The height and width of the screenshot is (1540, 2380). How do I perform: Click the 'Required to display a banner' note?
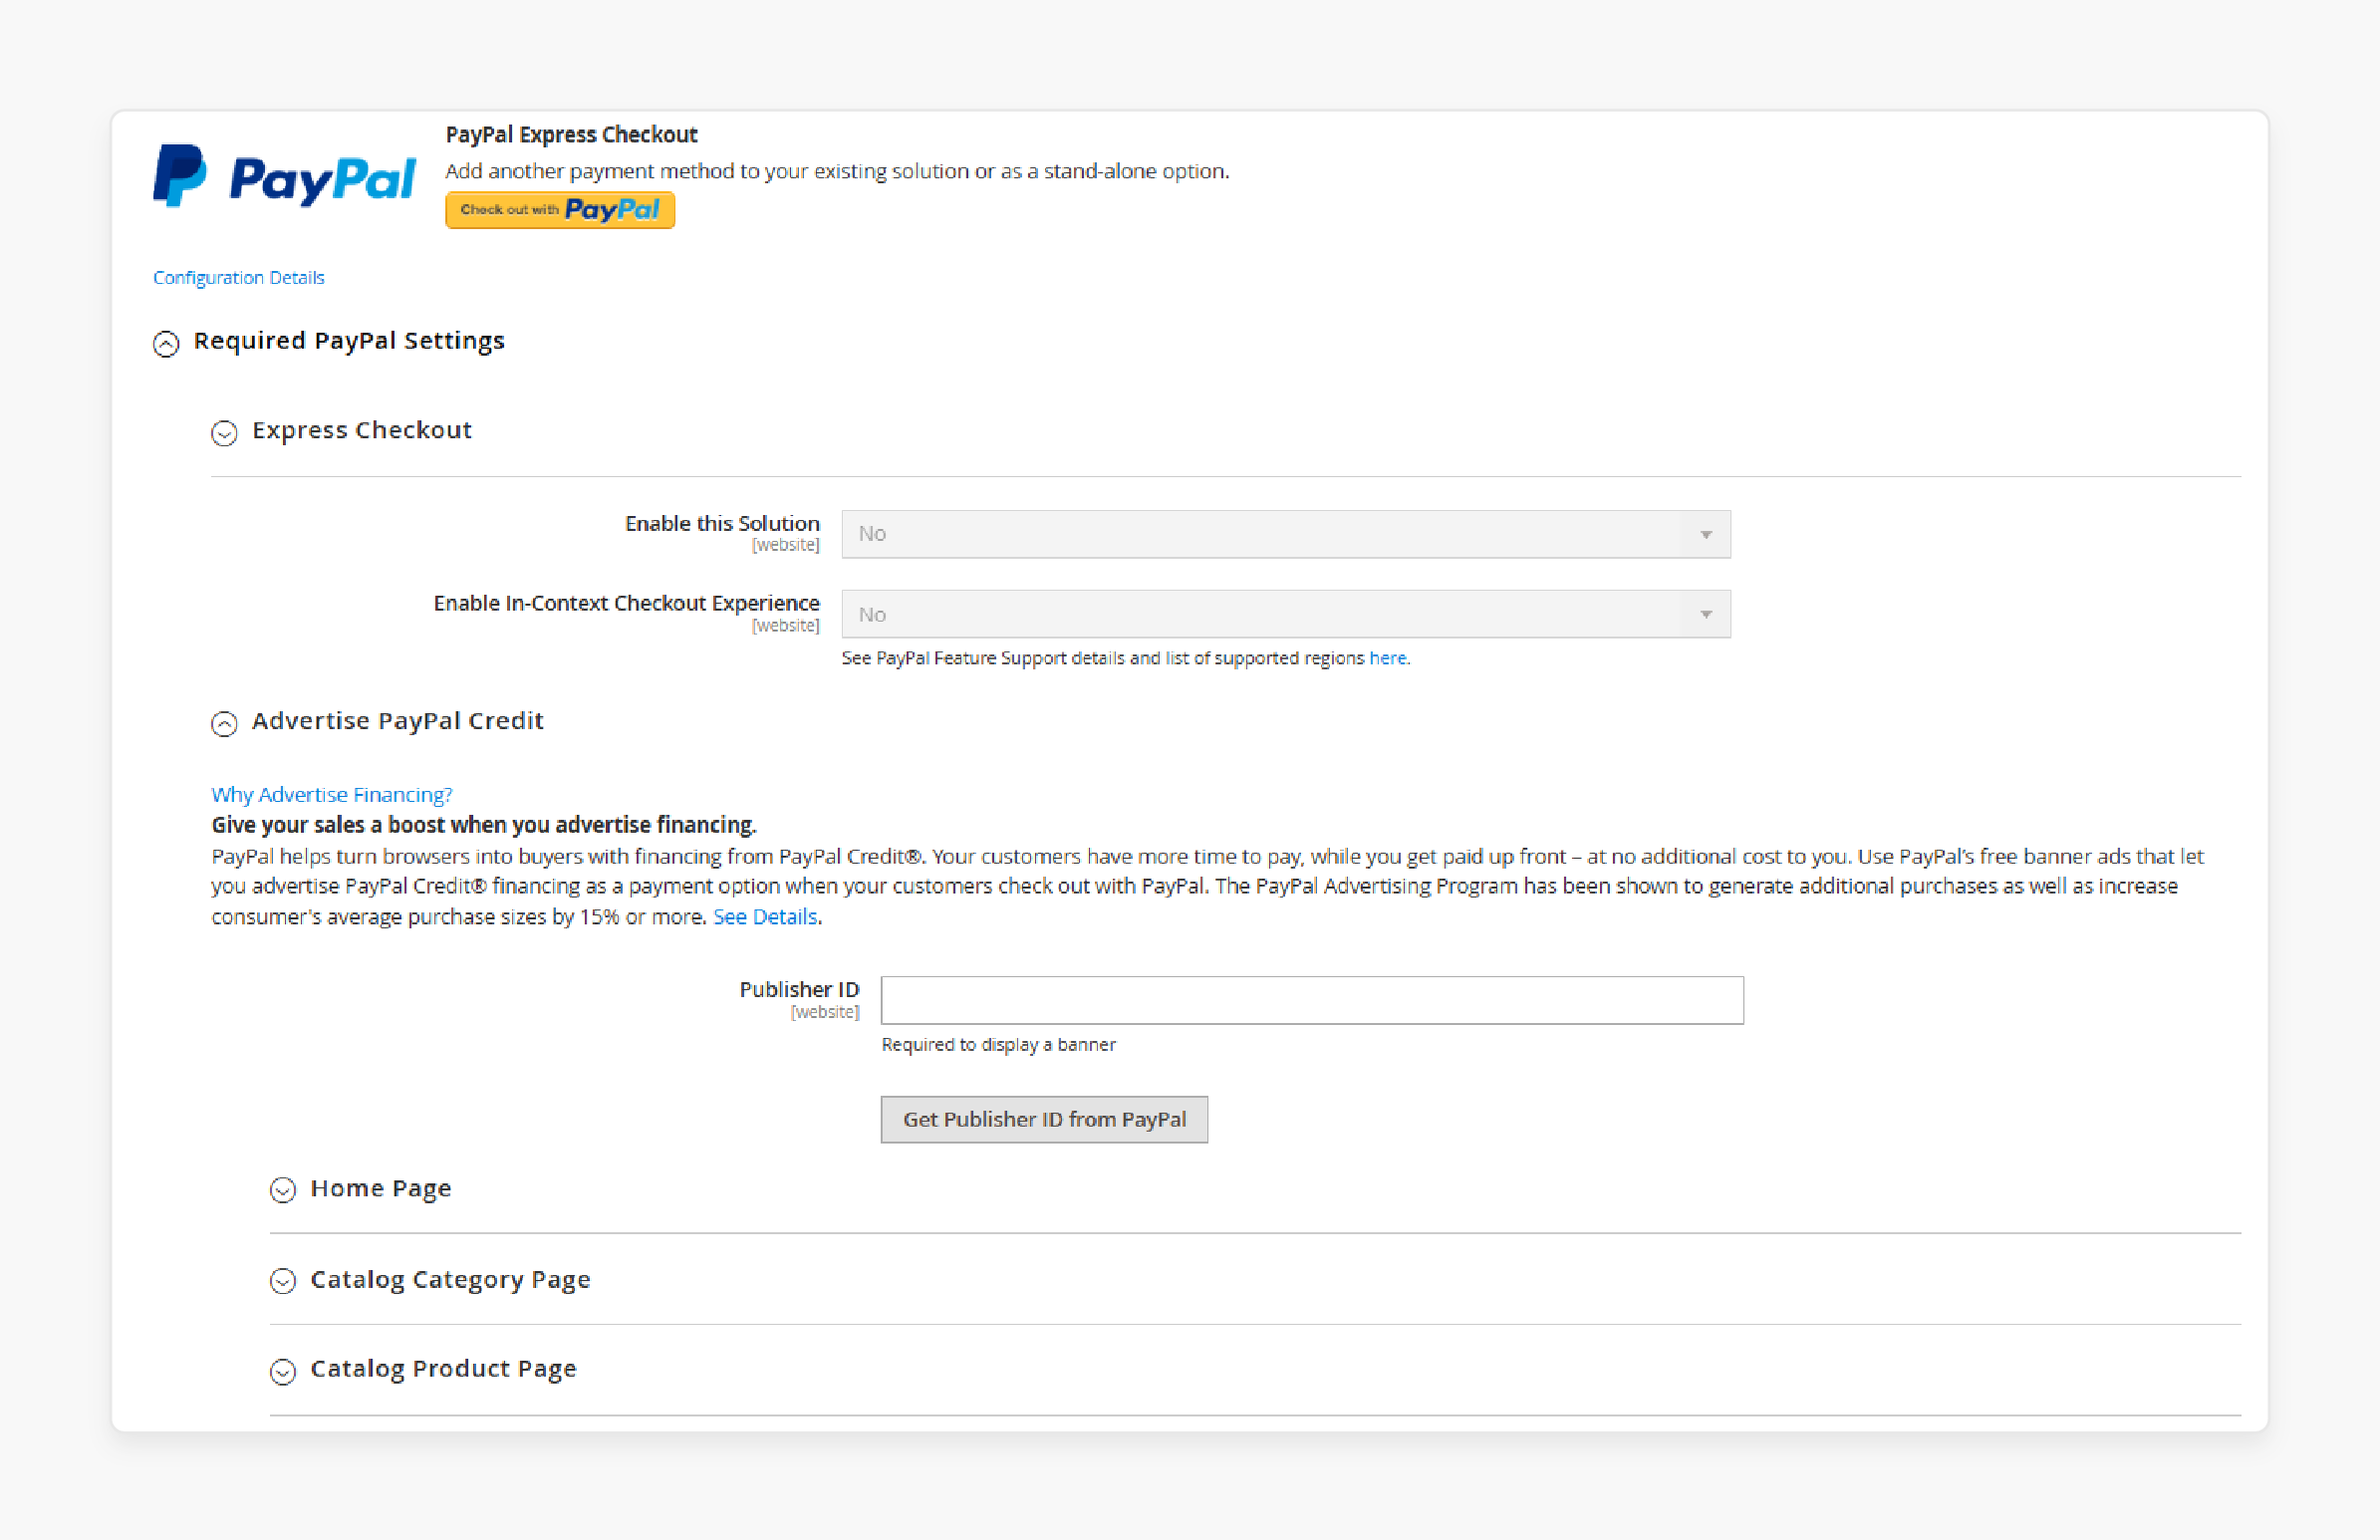tap(998, 1044)
